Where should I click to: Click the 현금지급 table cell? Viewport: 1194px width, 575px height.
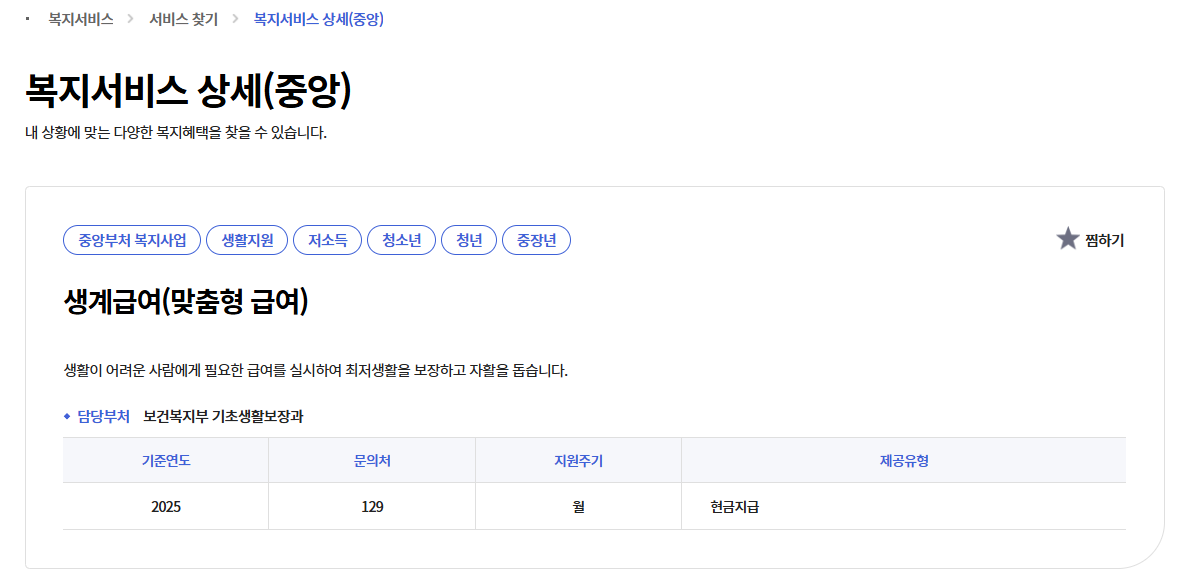(904, 506)
